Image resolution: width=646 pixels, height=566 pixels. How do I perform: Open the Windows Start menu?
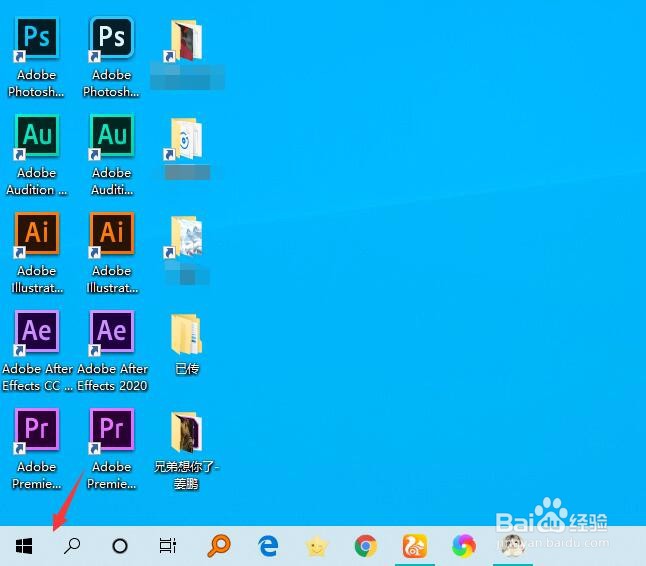point(24,546)
